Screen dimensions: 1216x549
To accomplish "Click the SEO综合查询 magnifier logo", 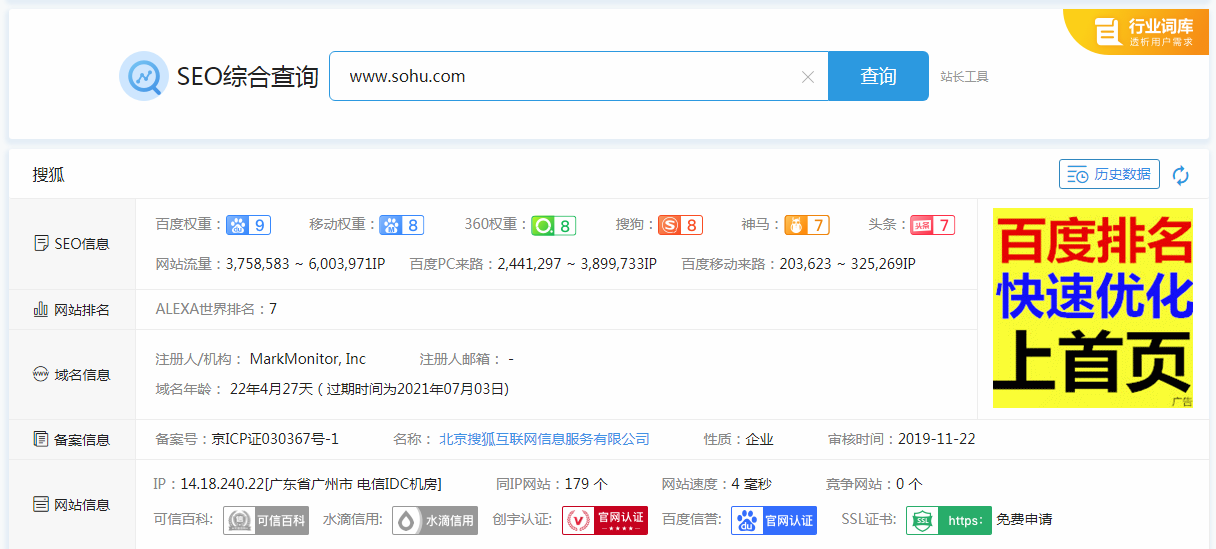I will (x=144, y=76).
